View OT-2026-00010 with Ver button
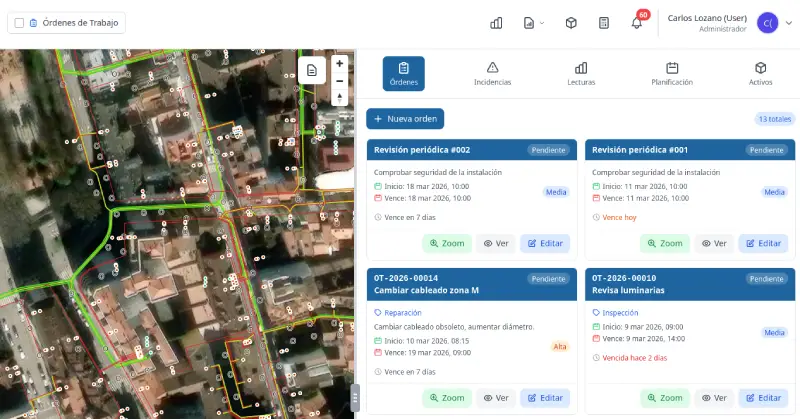 [x=714, y=398]
